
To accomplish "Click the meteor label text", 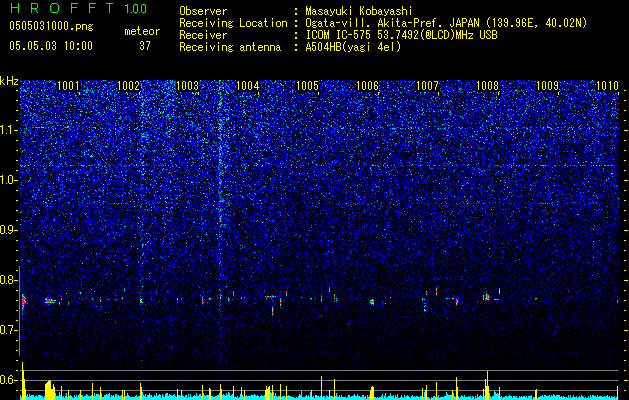I will pyautogui.click(x=142, y=31).
